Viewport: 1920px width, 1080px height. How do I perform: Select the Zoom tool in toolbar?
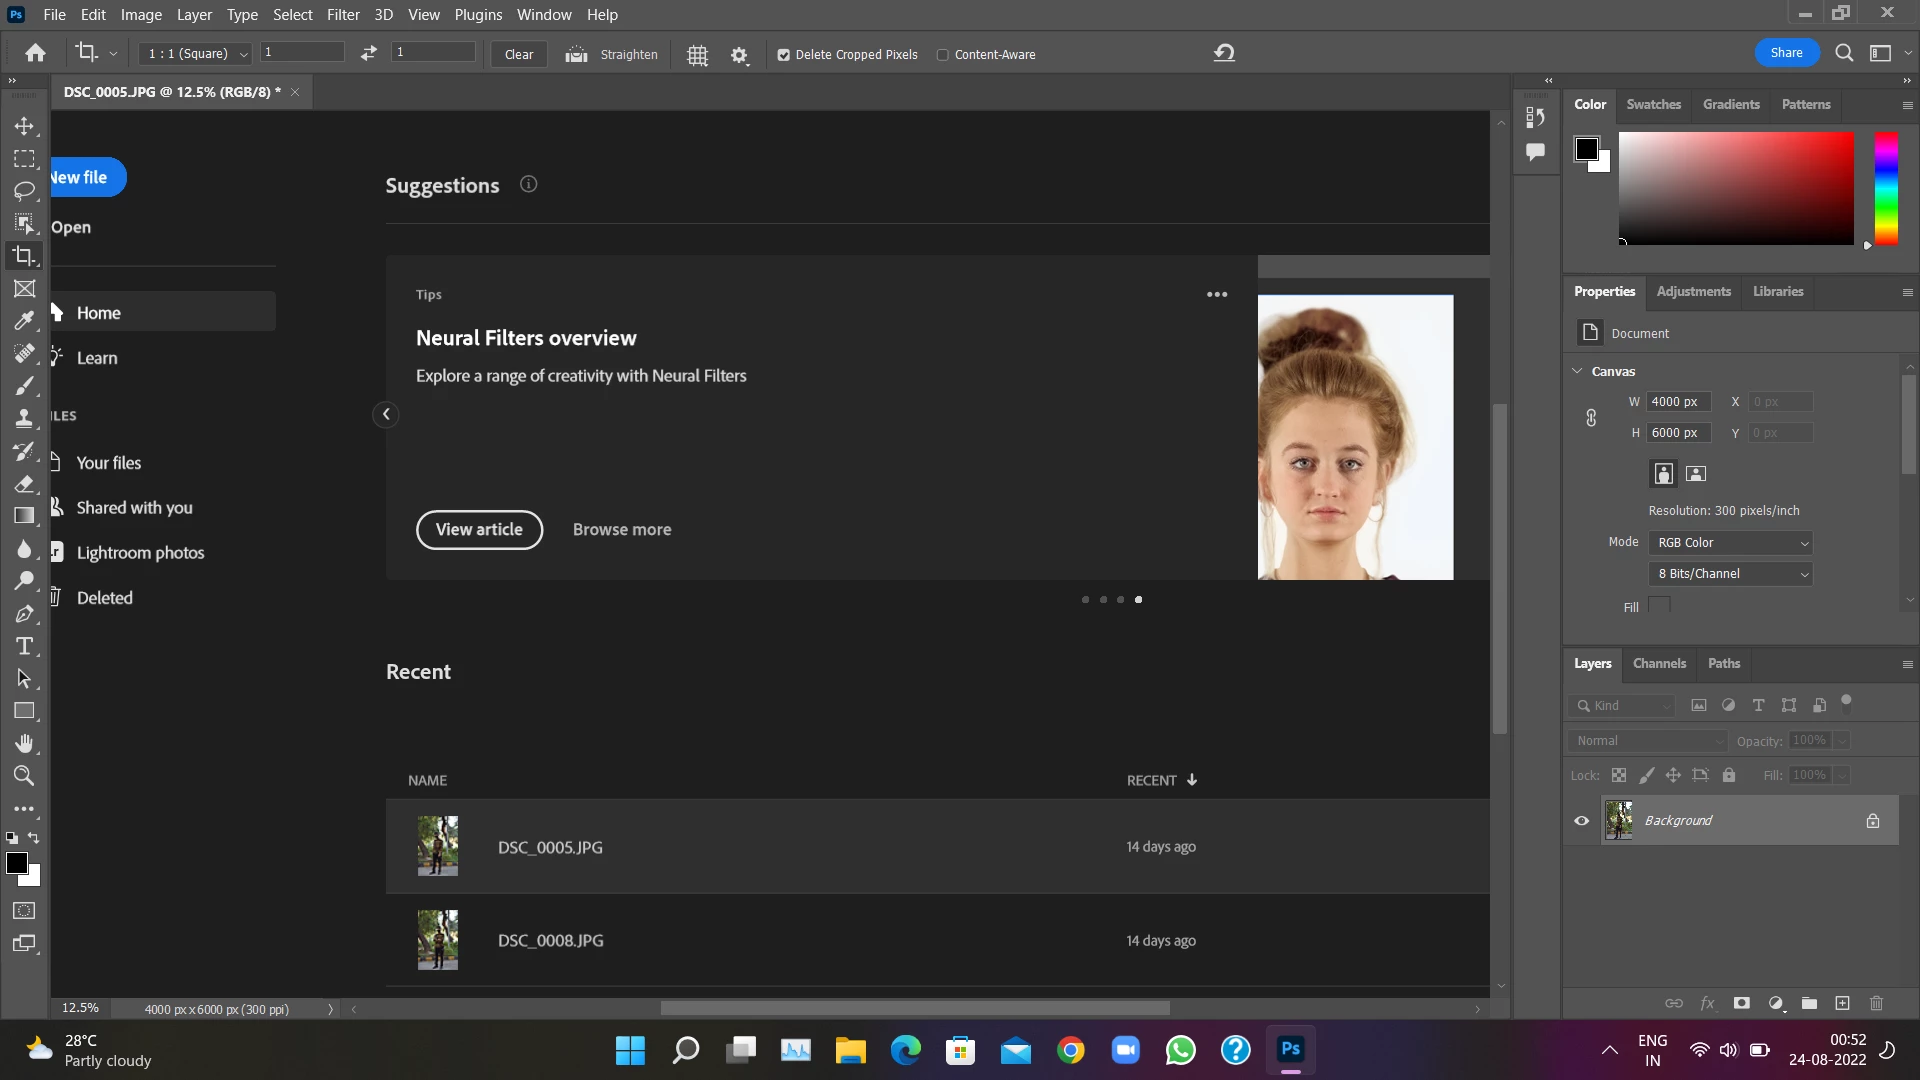coord(24,775)
